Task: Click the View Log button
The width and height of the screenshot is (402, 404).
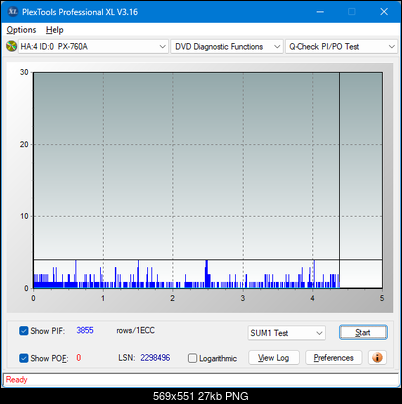Action: click(x=274, y=358)
